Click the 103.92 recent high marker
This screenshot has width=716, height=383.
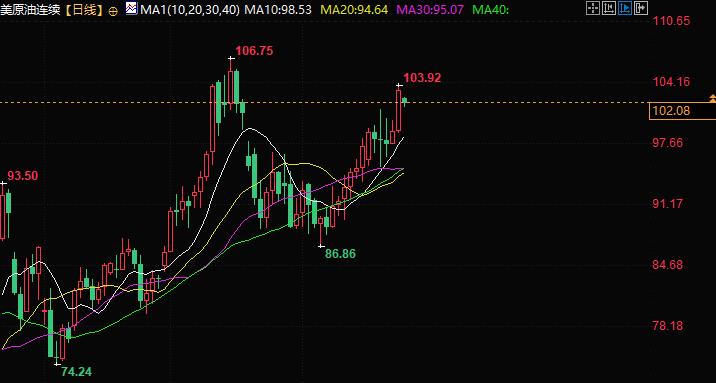pyautogui.click(x=423, y=78)
